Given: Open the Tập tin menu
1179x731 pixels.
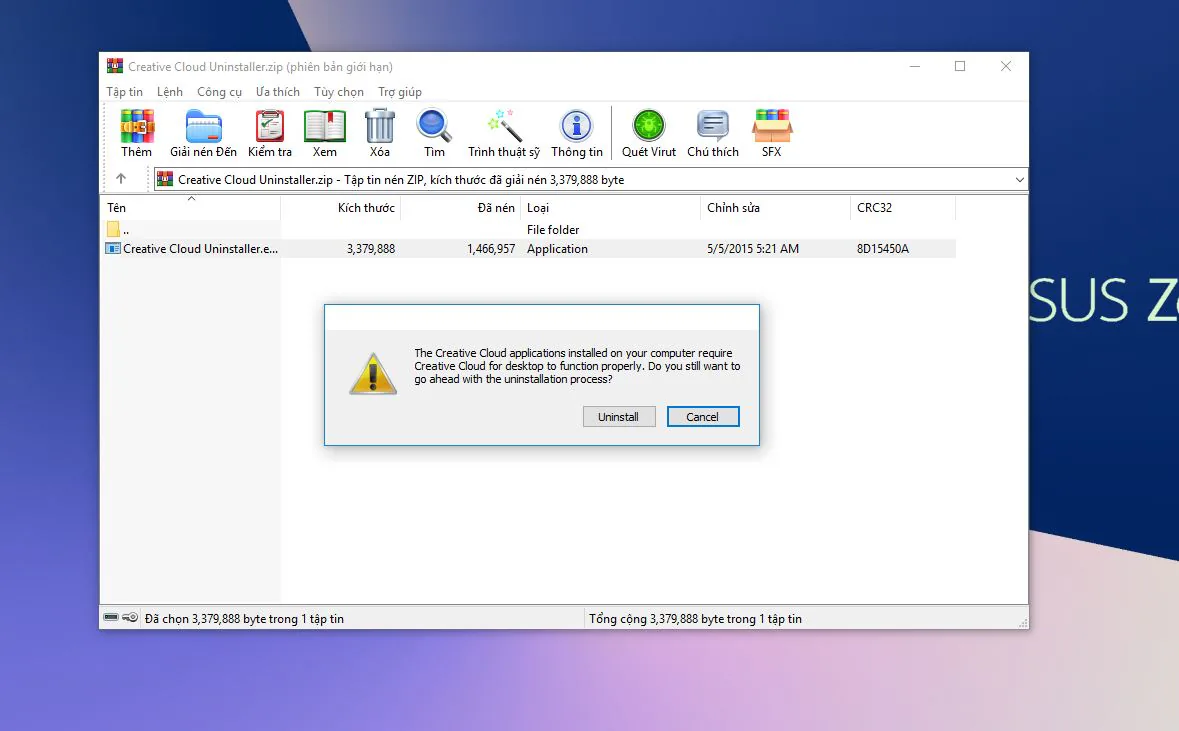Looking at the screenshot, I should tap(124, 92).
